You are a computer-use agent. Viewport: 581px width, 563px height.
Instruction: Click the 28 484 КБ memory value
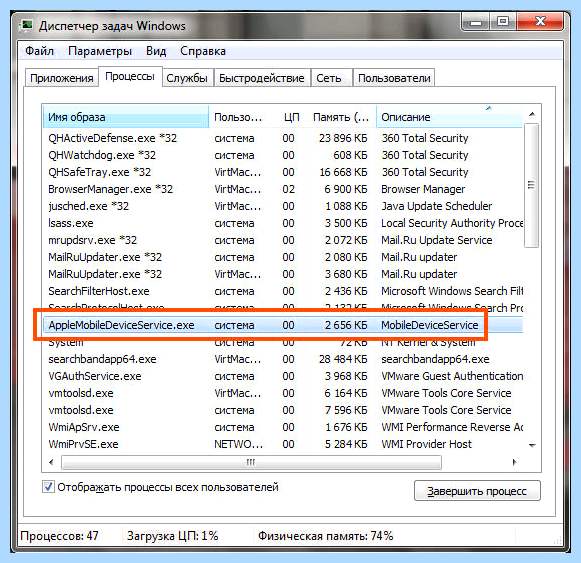coord(343,359)
